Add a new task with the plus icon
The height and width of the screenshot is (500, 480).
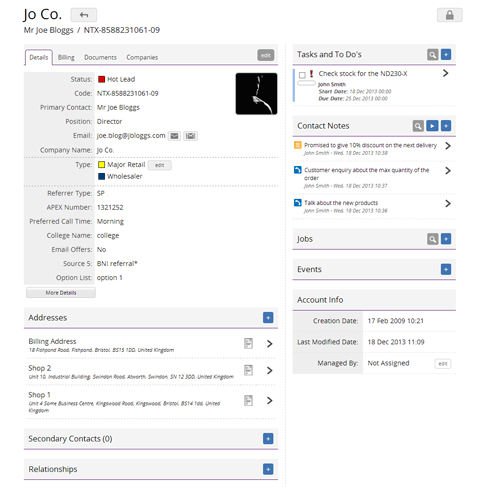pyautogui.click(x=446, y=54)
